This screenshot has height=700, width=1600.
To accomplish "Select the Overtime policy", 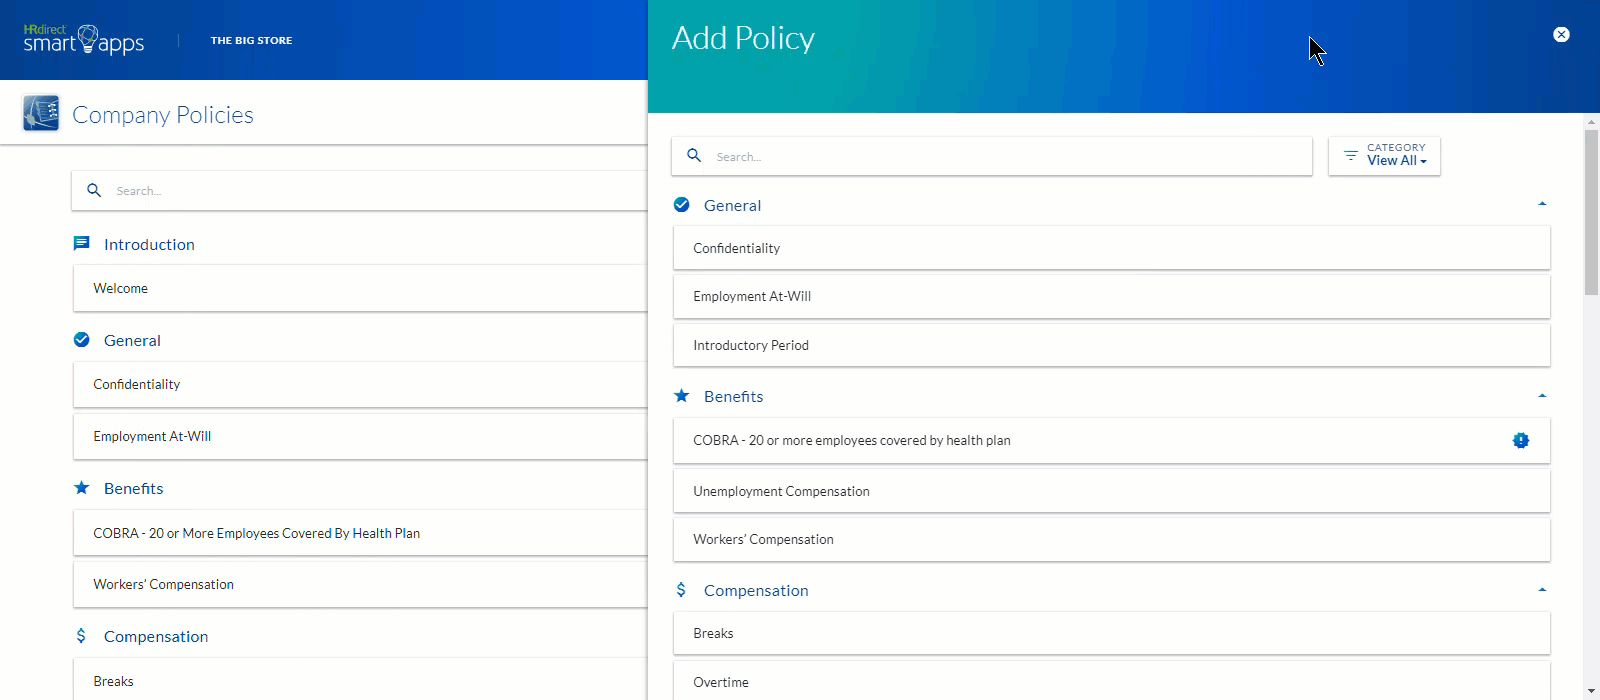I will [x=1112, y=681].
